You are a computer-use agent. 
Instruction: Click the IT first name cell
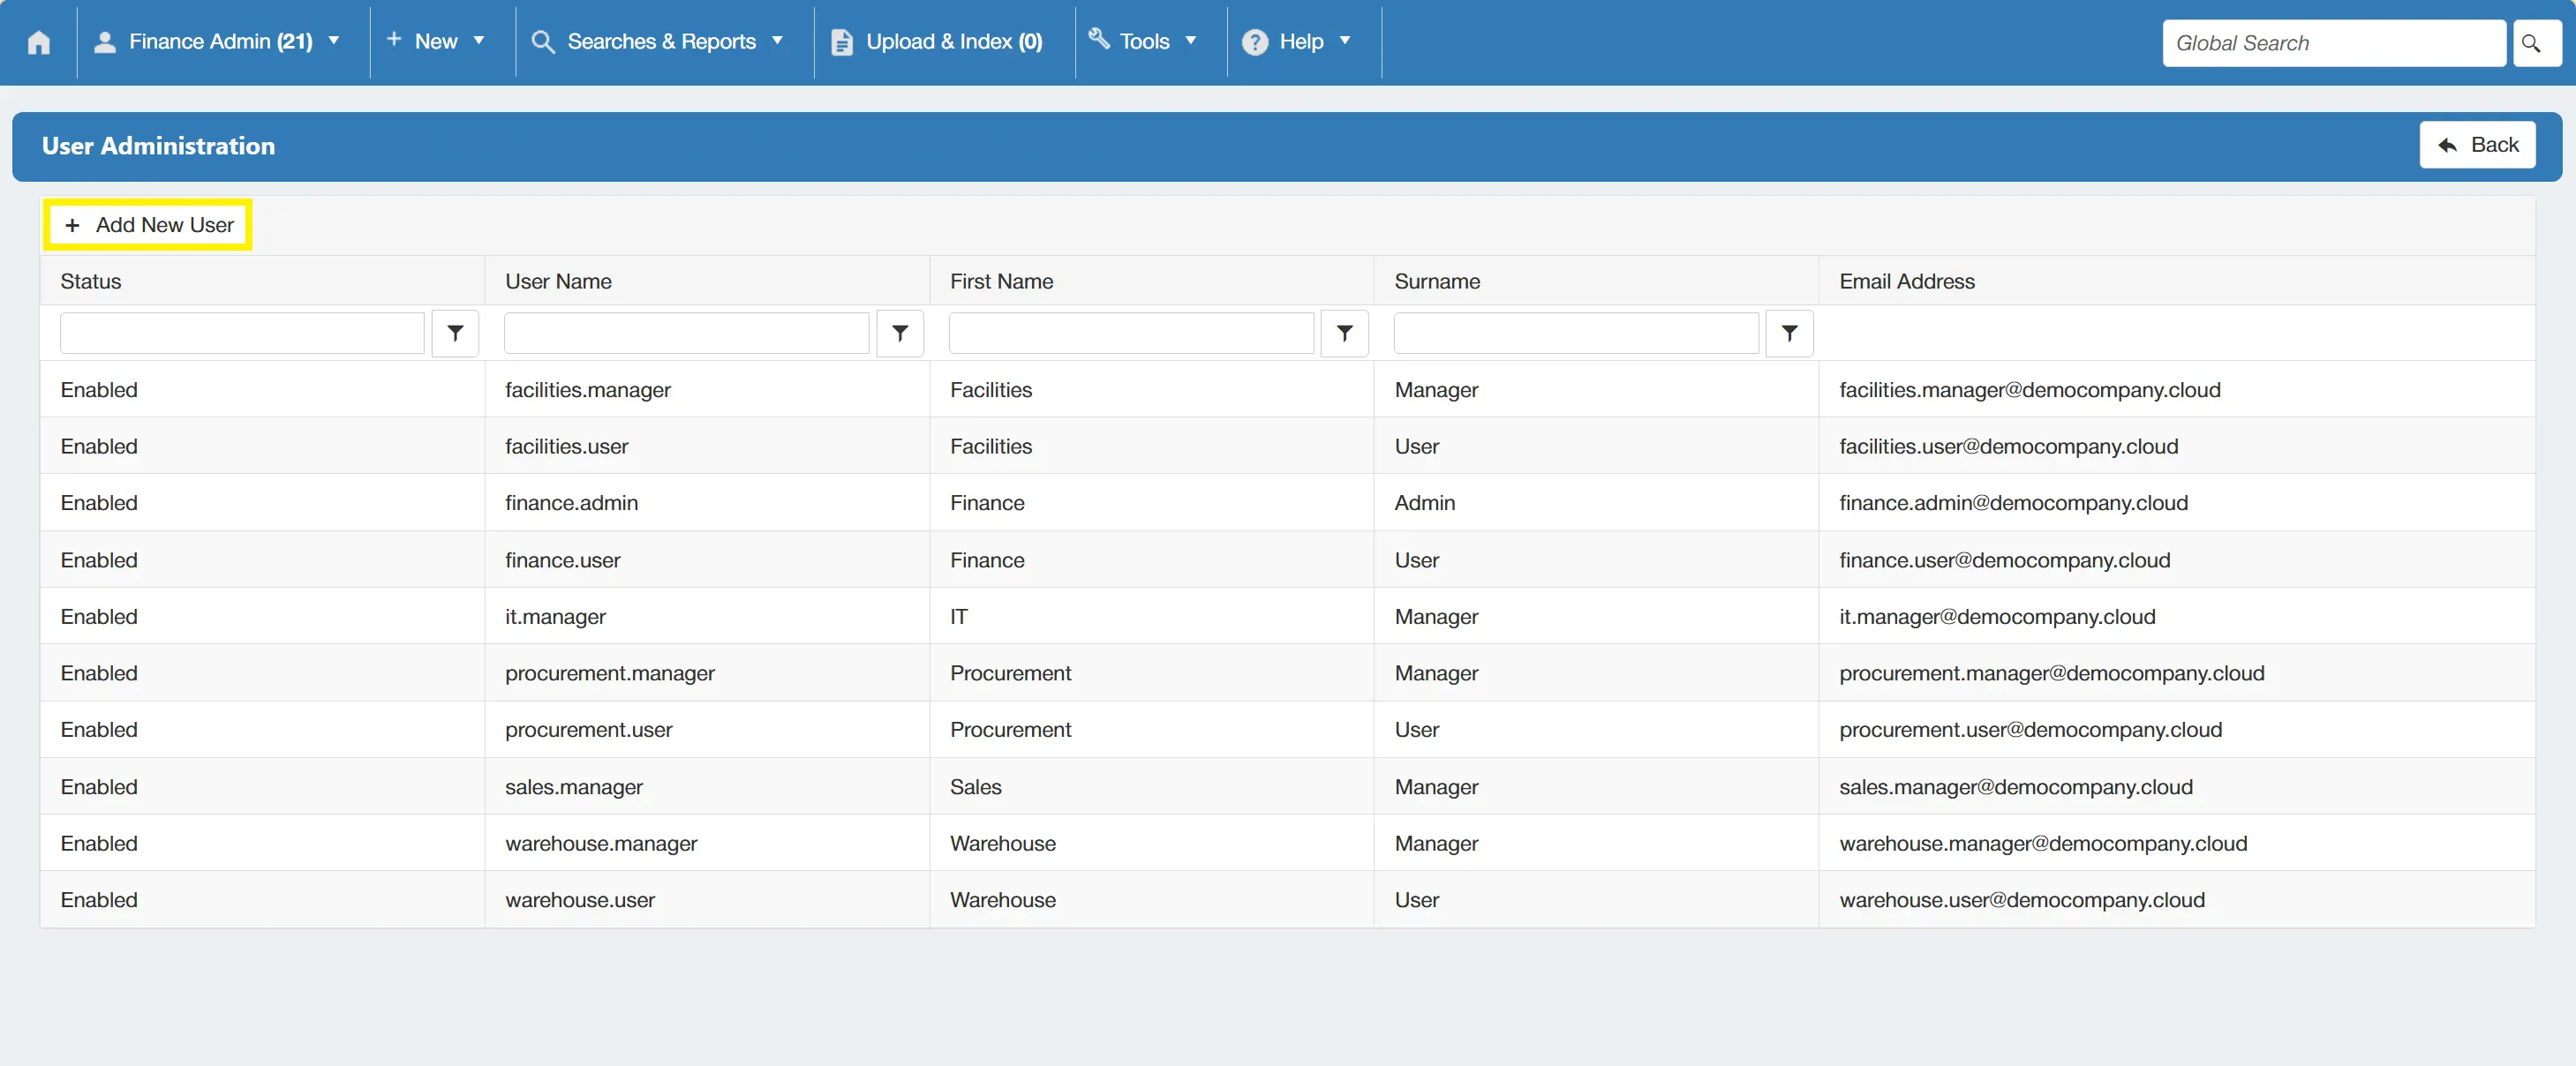pyautogui.click(x=958, y=617)
